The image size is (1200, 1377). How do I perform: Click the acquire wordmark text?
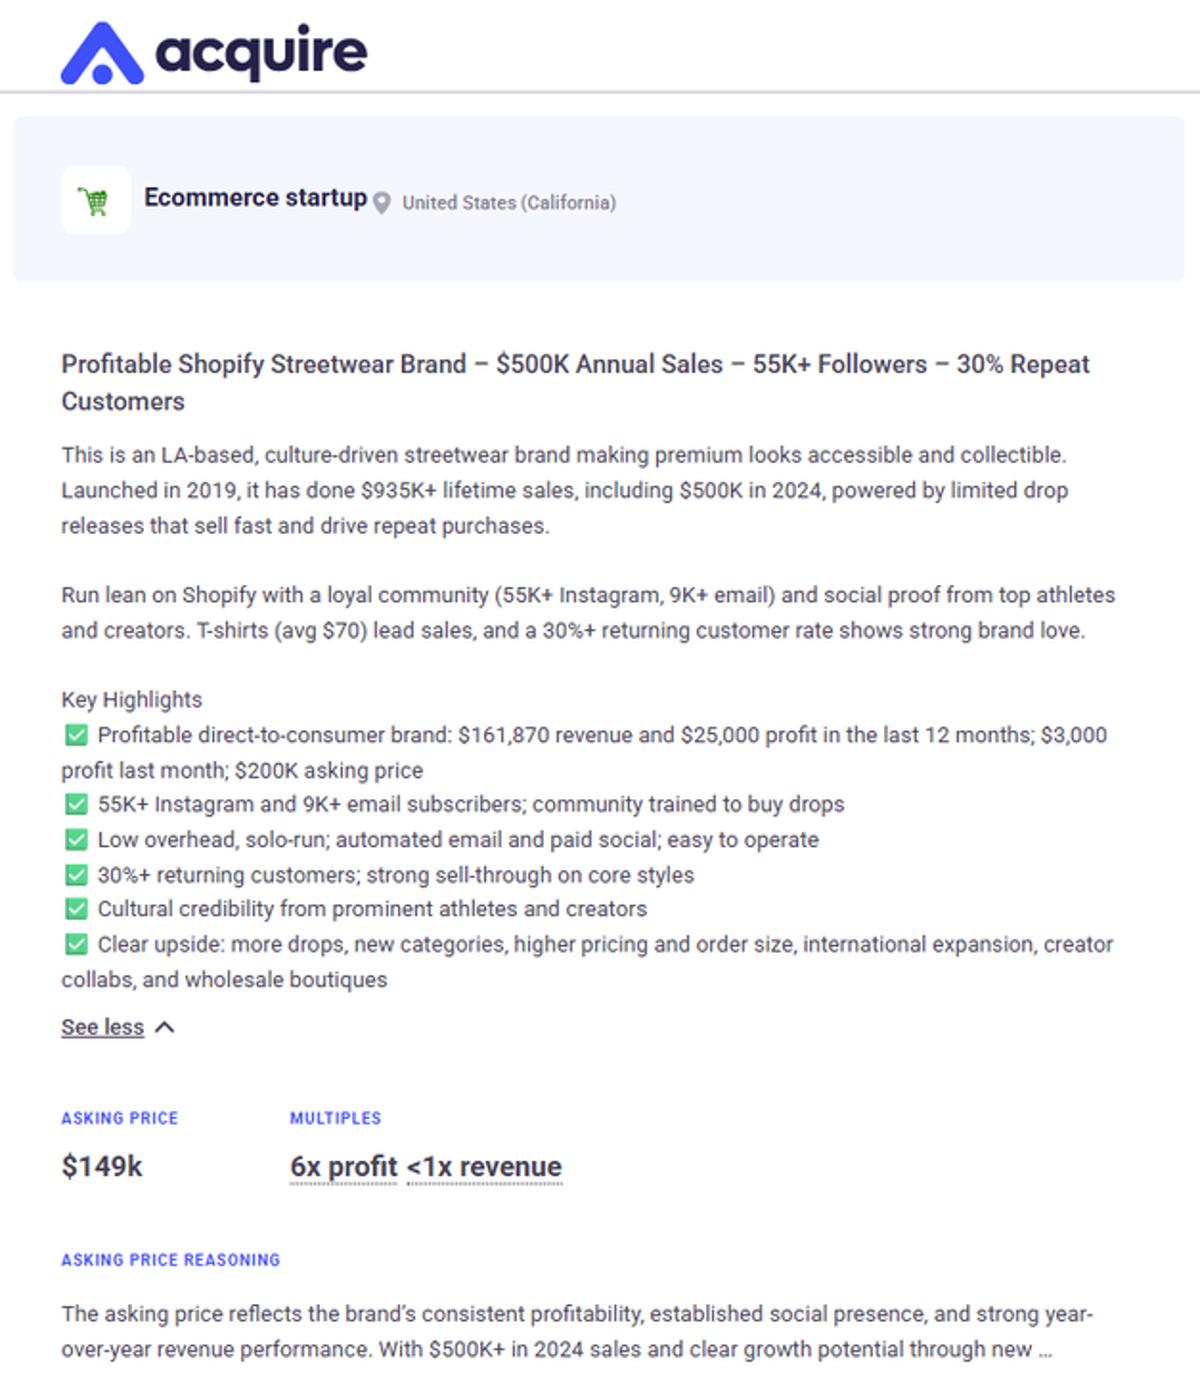pyautogui.click(x=261, y=52)
